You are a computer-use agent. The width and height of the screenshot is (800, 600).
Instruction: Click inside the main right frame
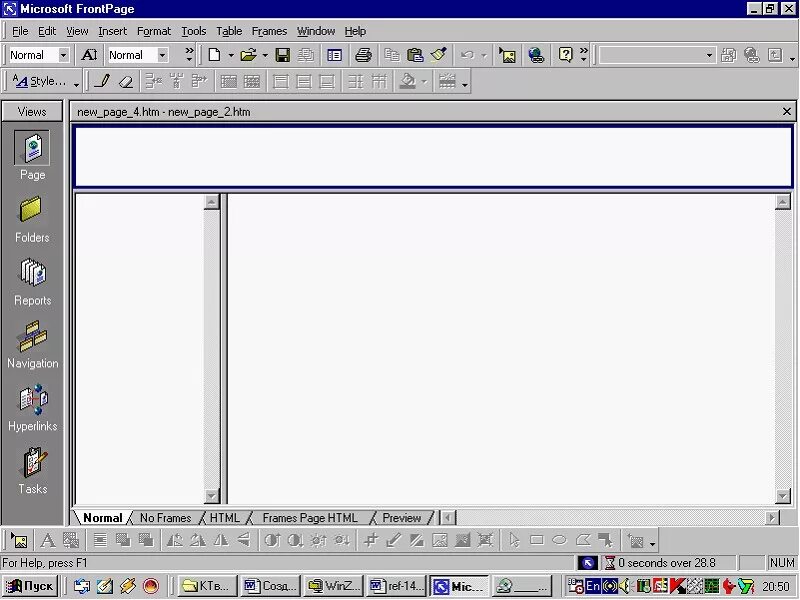click(502, 349)
